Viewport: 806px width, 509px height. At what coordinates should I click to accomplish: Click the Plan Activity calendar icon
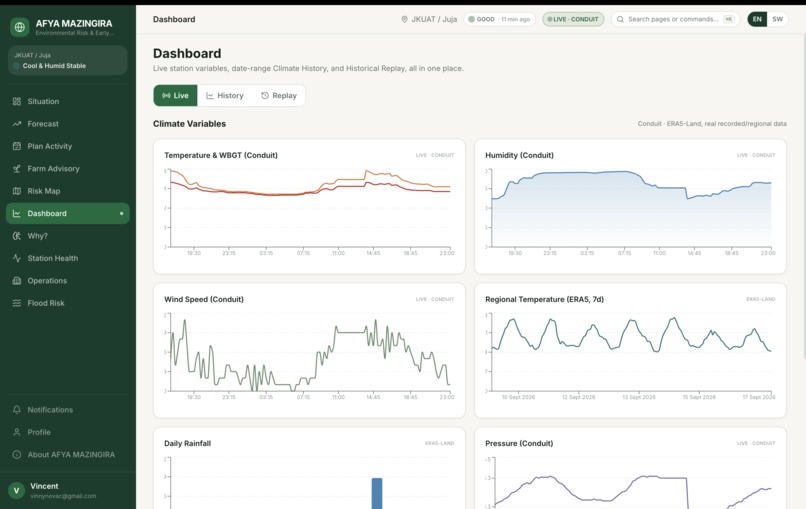[x=17, y=146]
